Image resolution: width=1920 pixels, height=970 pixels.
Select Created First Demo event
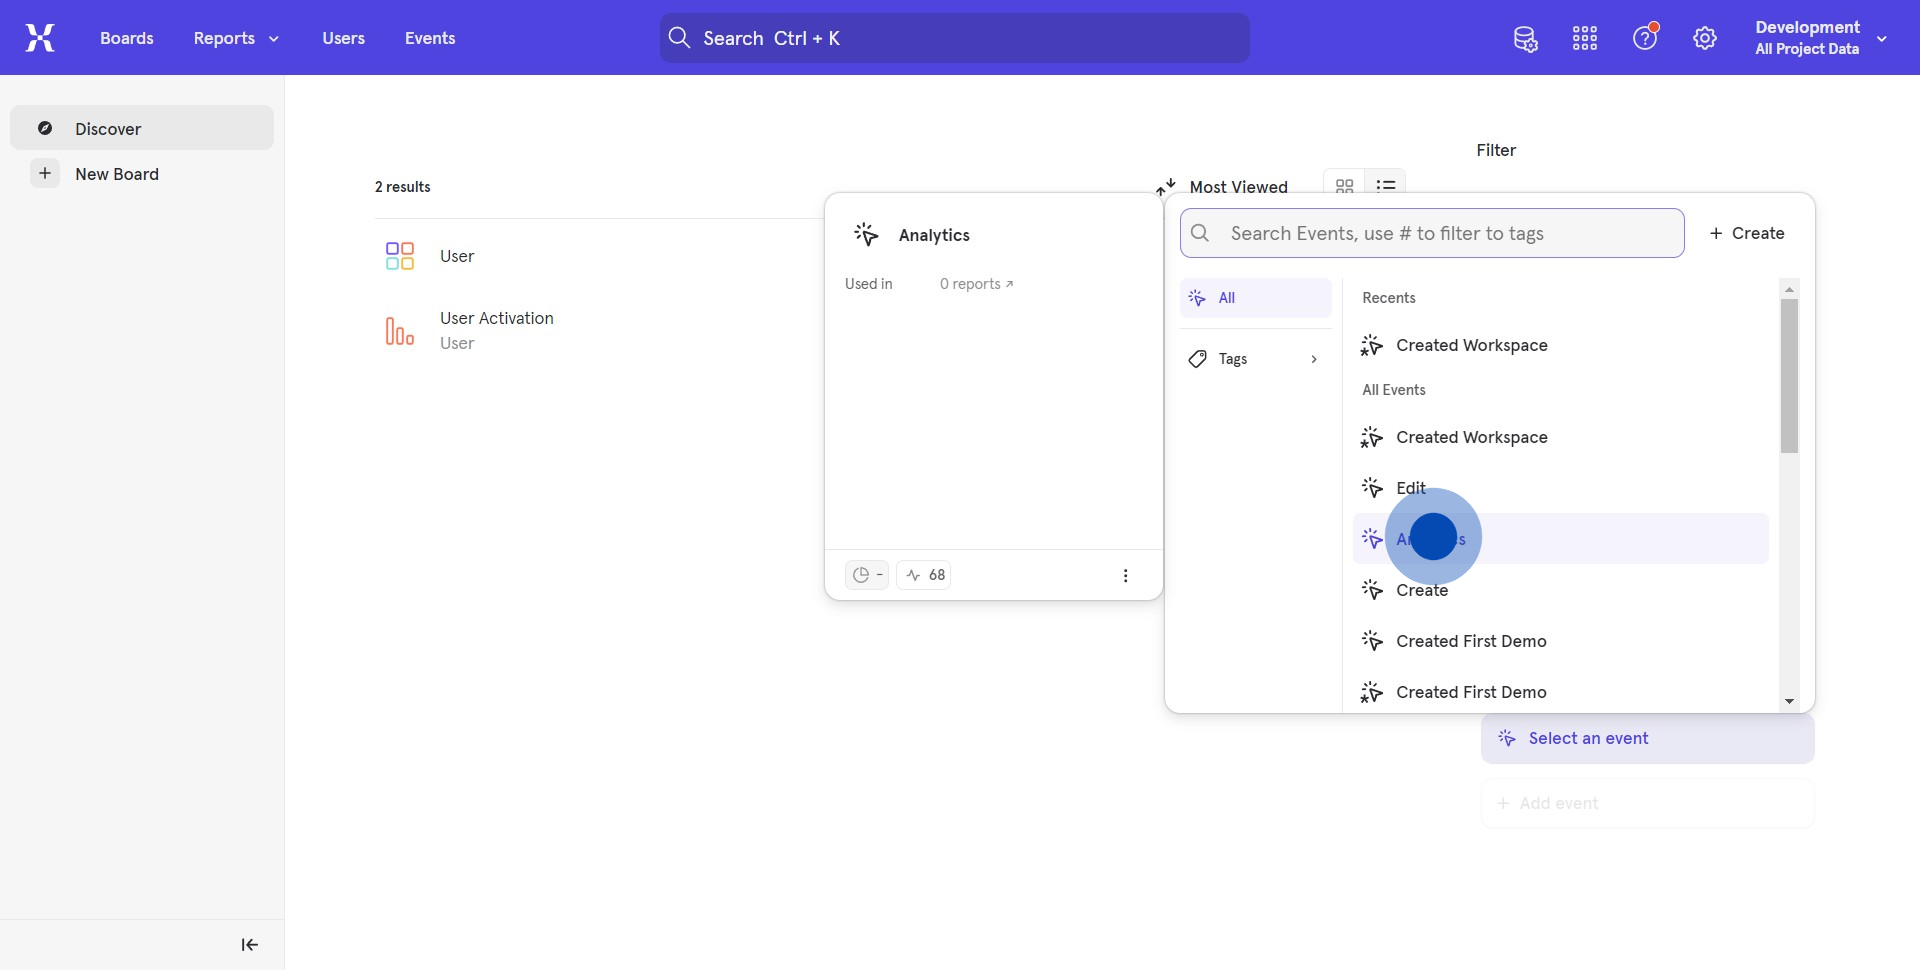point(1470,641)
